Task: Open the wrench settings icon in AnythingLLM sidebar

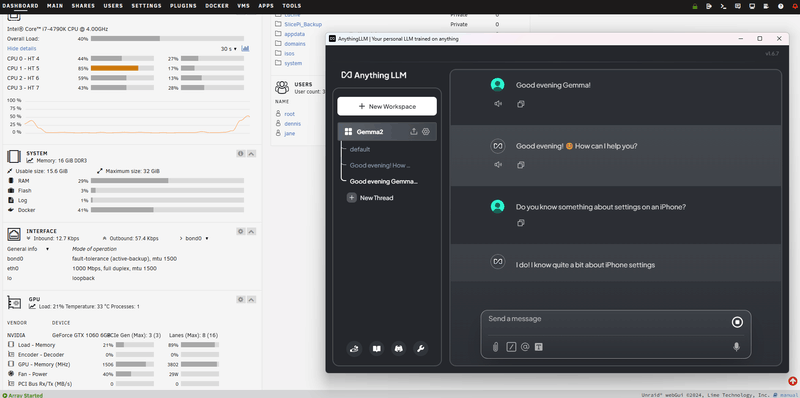Action: [x=420, y=349]
